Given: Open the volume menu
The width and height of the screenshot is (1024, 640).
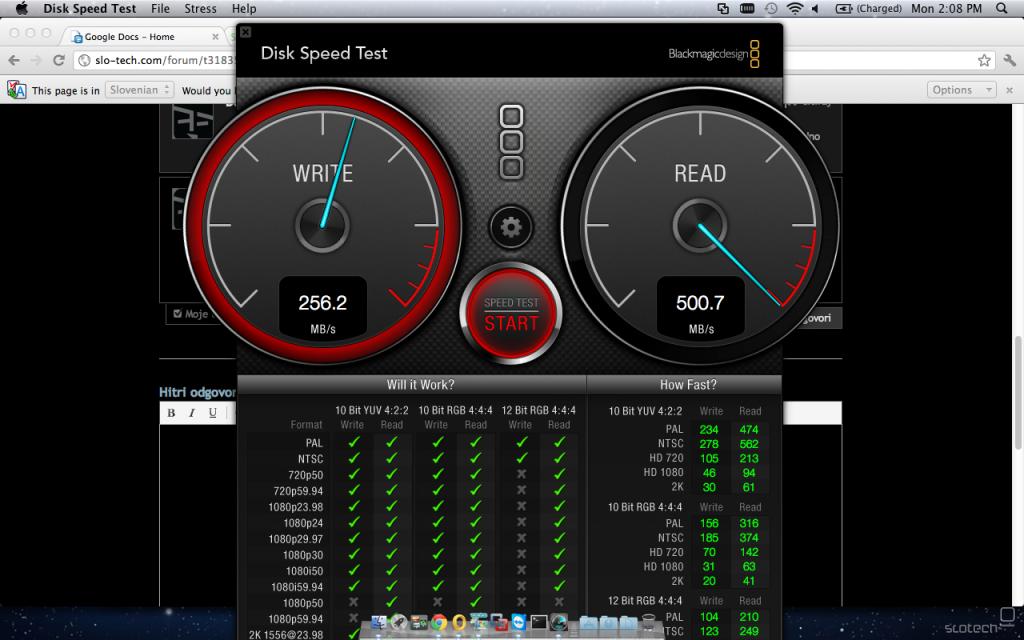Looking at the screenshot, I should (815, 8).
